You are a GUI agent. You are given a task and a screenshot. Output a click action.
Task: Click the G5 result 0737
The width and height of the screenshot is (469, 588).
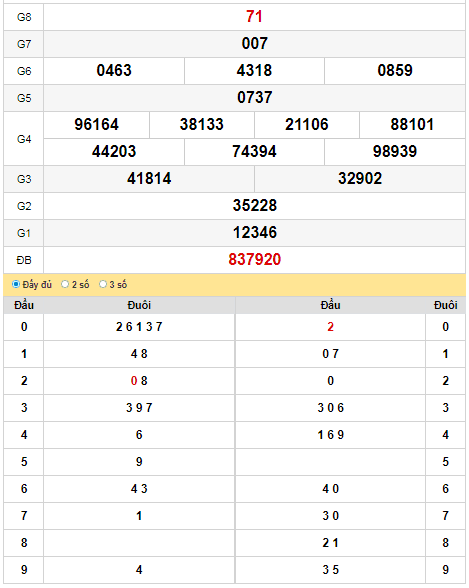[x=255, y=98]
